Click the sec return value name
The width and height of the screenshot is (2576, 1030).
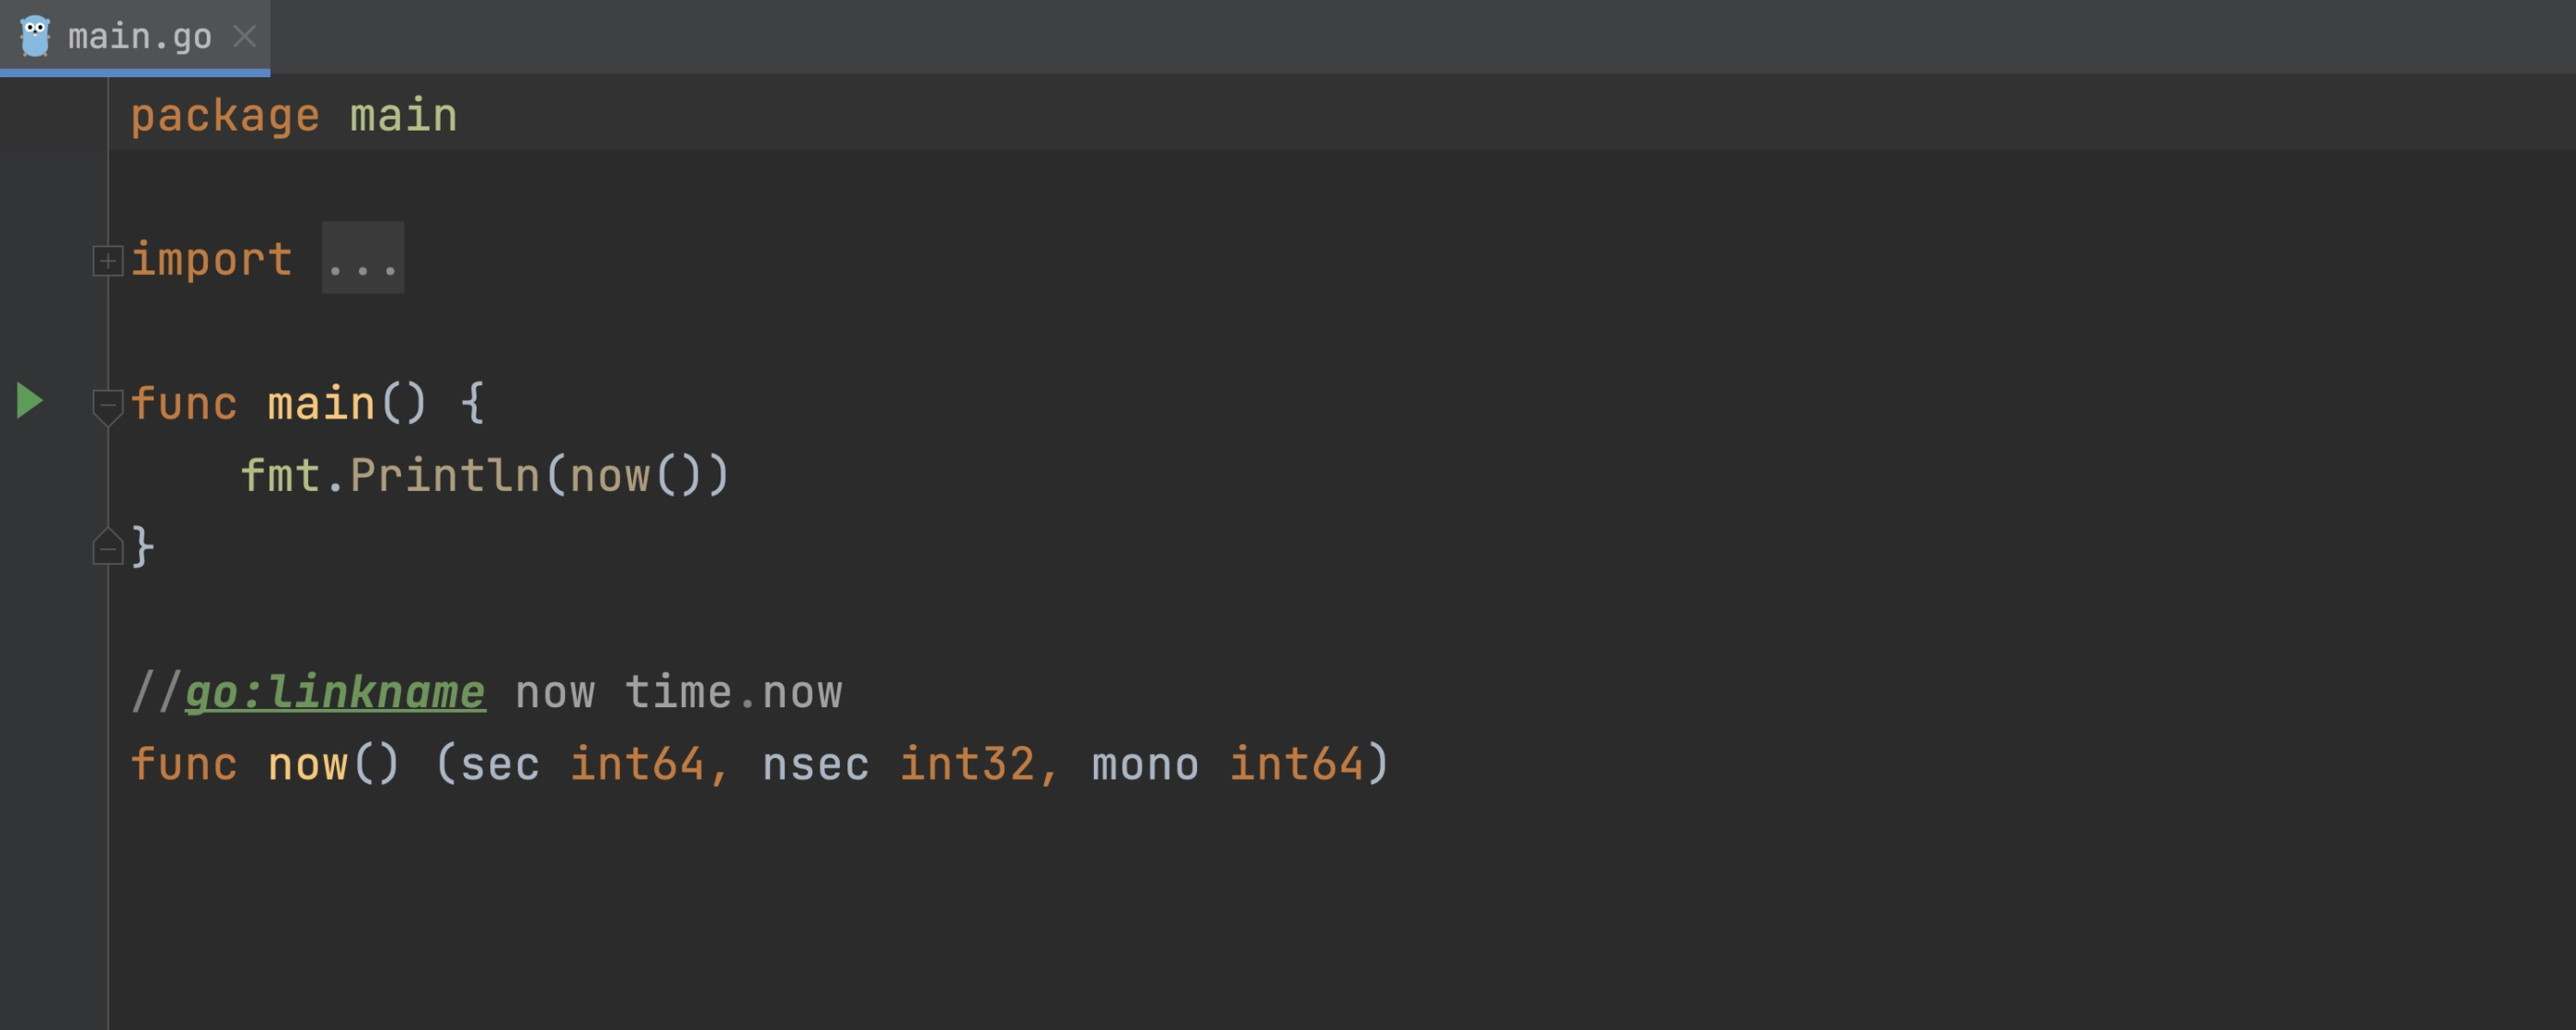(x=500, y=764)
